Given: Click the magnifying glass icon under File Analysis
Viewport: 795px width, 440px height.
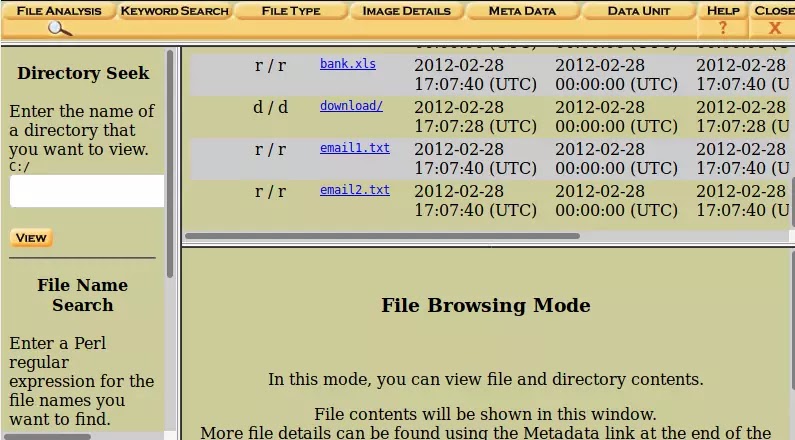Looking at the screenshot, I should click(60, 29).
